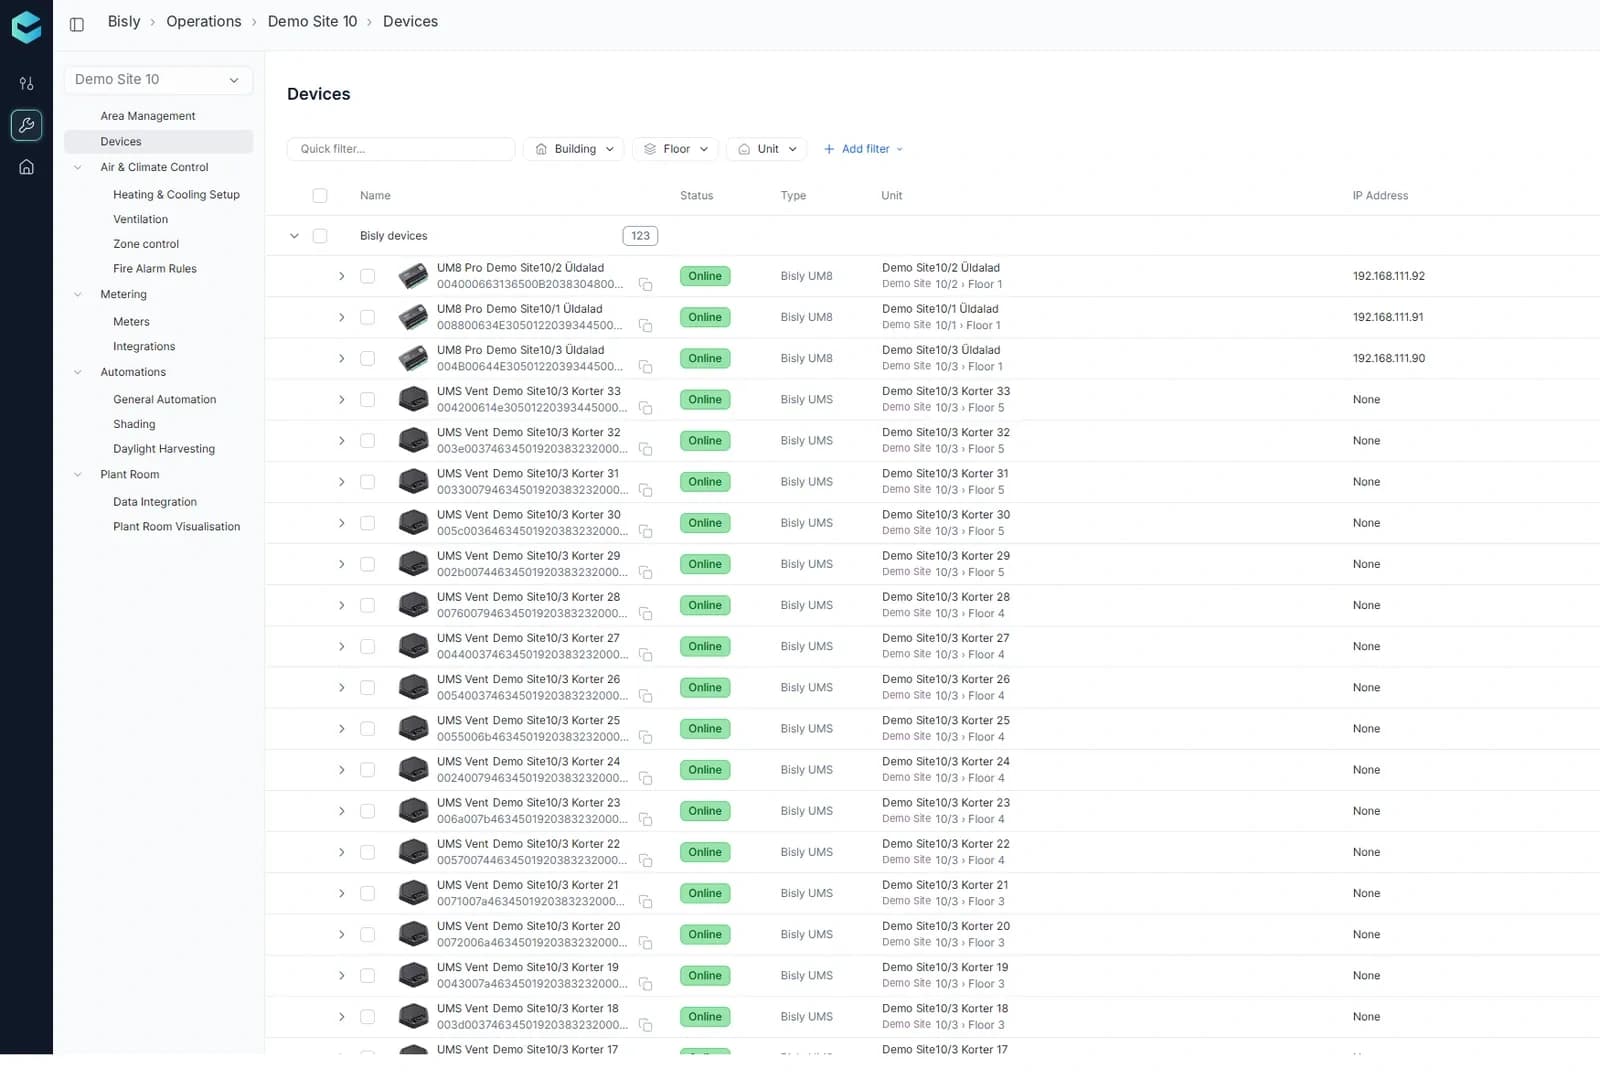Copy ID of UMS Vent Korter 24
The height and width of the screenshot is (1079, 1600).
click(x=646, y=779)
